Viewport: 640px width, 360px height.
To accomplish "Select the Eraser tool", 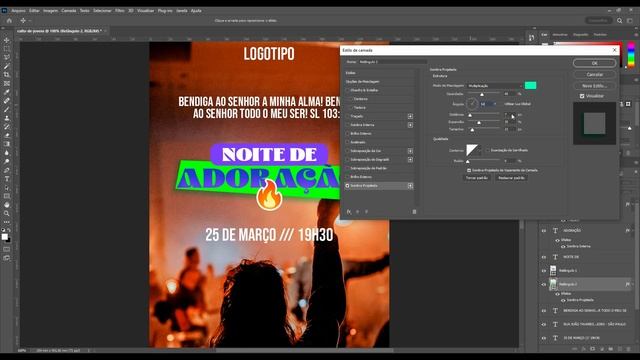I will 7,135.
